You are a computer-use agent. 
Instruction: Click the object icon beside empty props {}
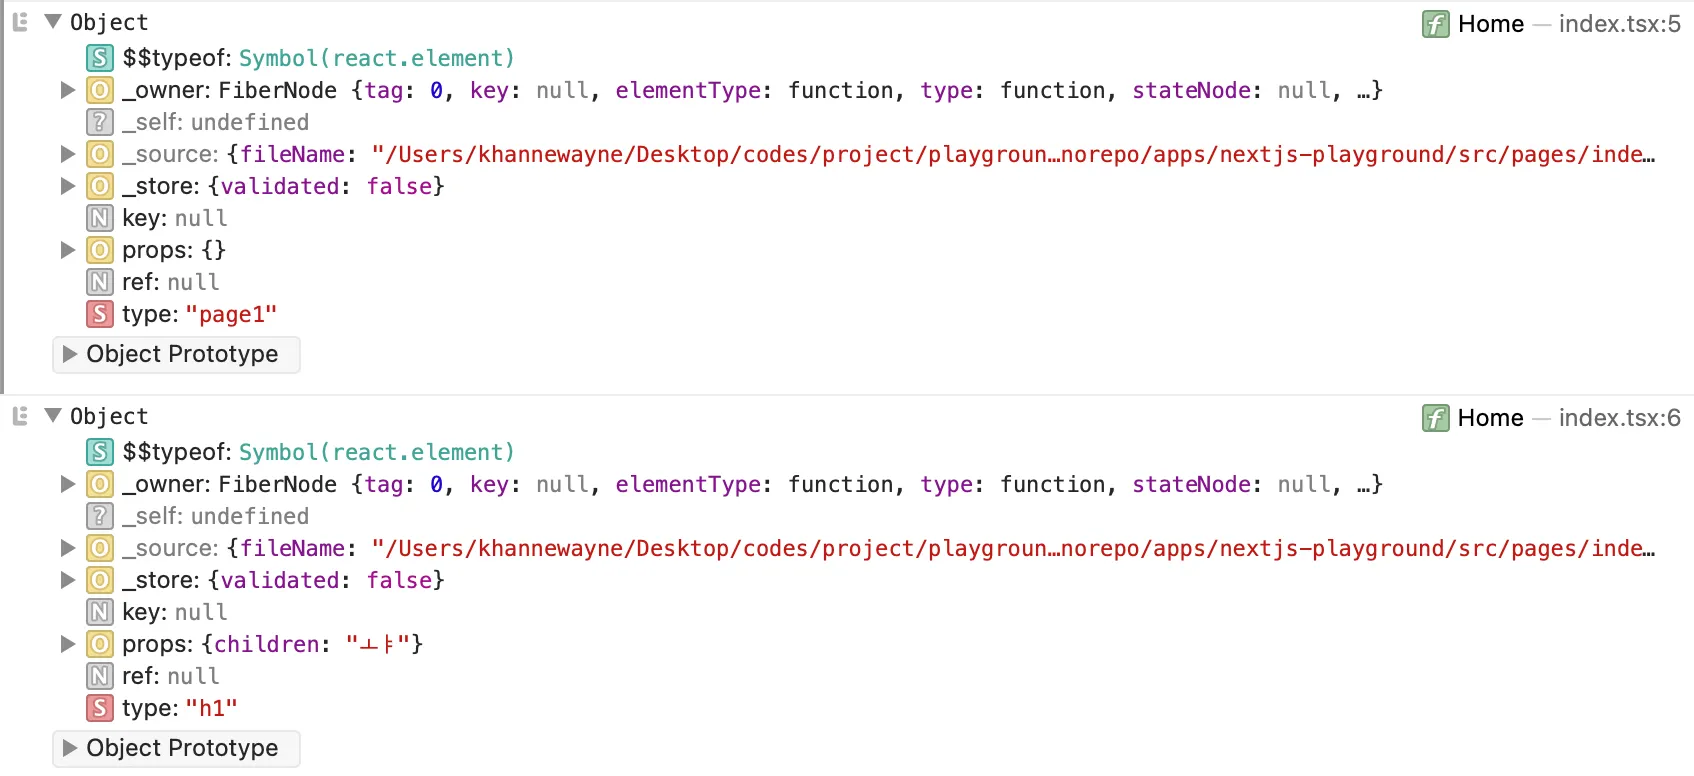100,250
